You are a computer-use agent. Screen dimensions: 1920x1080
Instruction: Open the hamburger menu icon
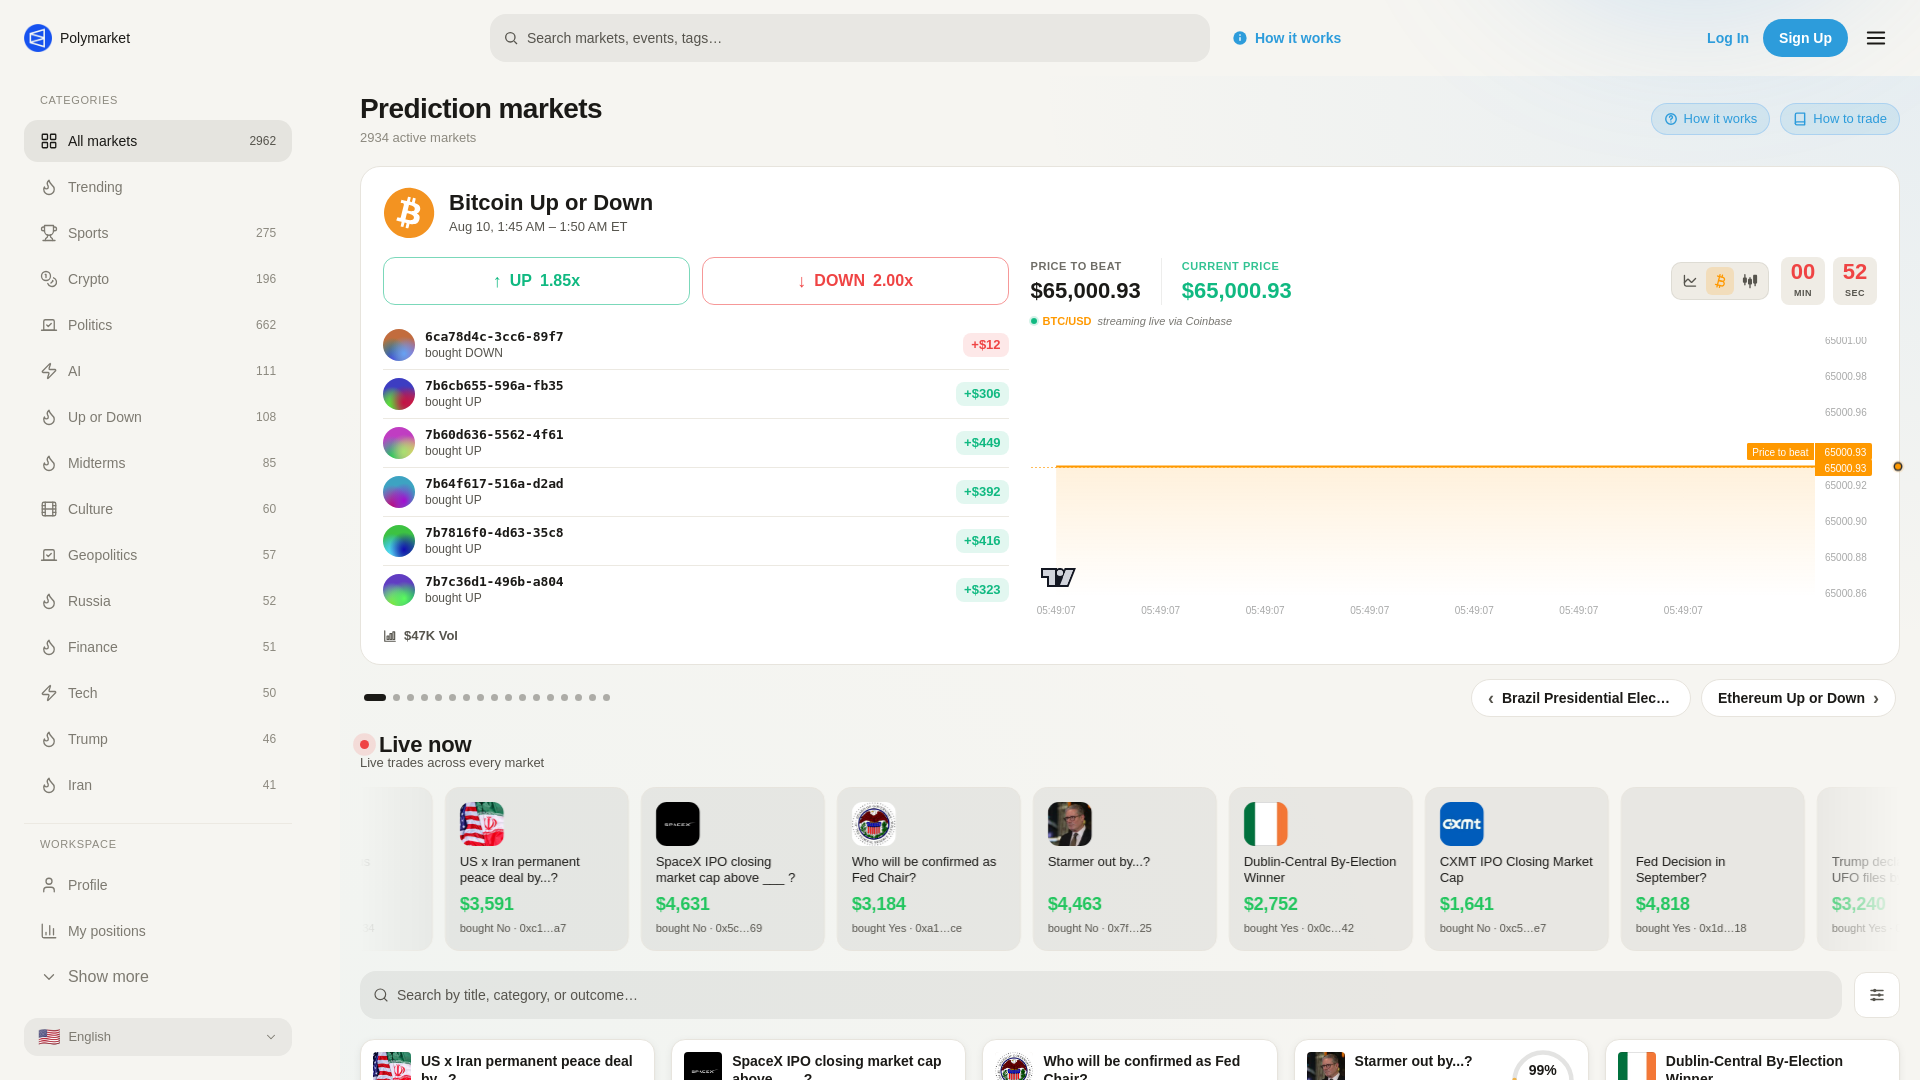(x=1876, y=38)
